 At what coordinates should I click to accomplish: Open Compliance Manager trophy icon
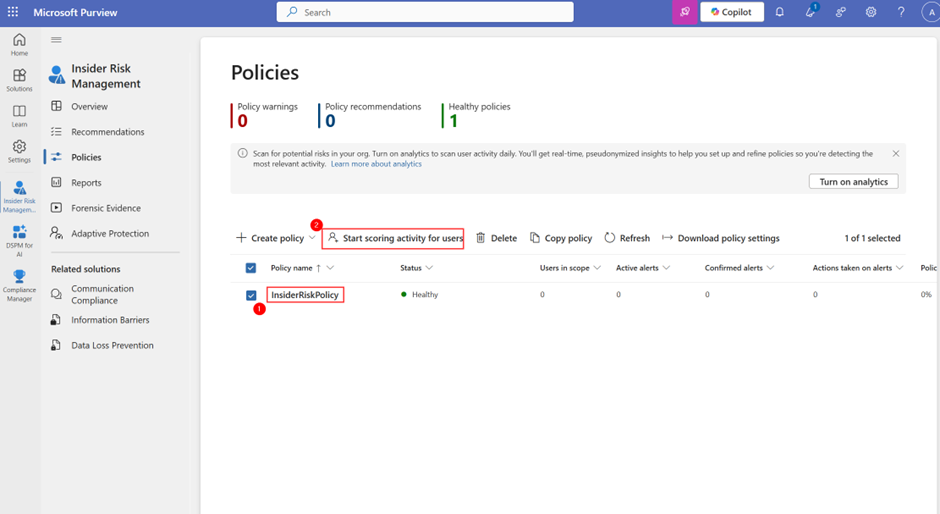click(19, 285)
